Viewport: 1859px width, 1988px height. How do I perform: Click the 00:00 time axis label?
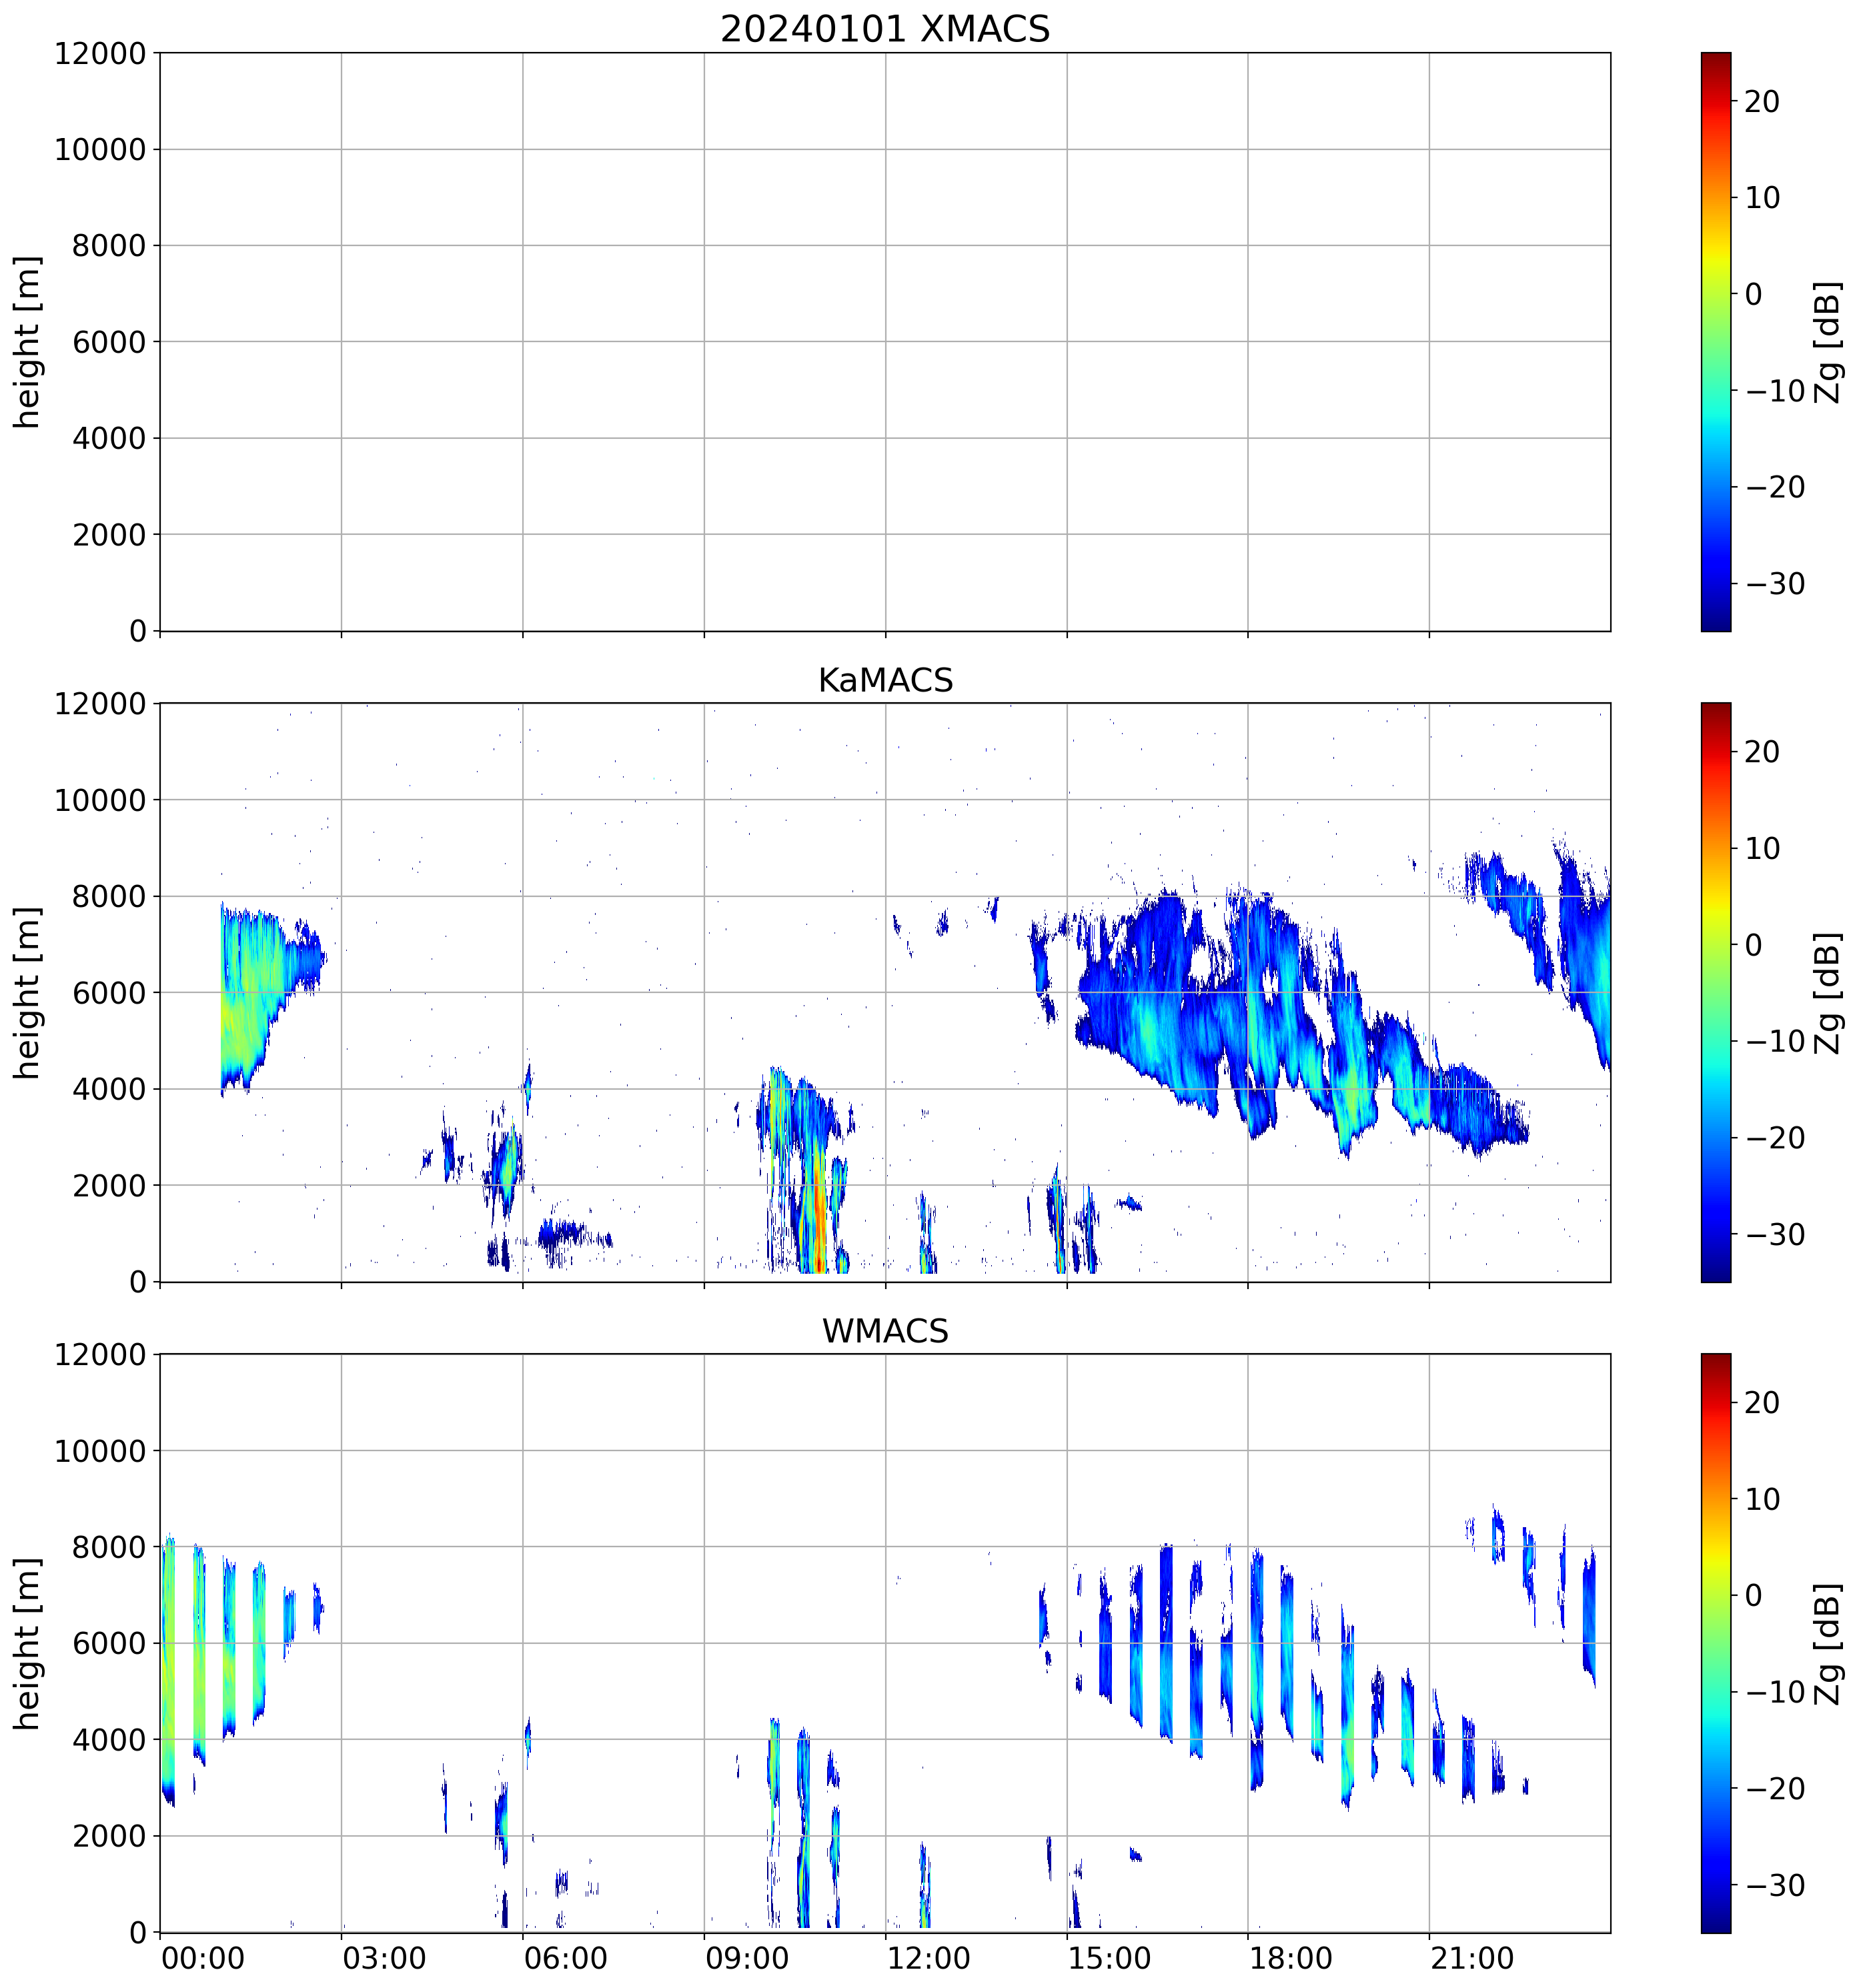click(x=203, y=1957)
